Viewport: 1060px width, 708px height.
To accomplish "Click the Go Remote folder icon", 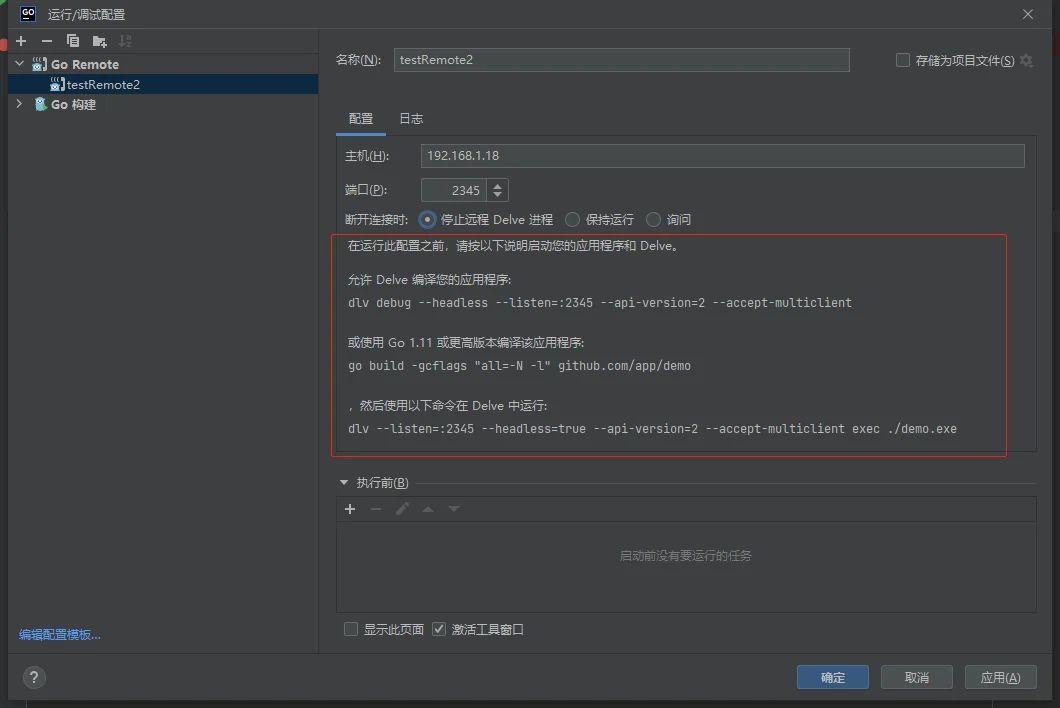I will coord(39,64).
